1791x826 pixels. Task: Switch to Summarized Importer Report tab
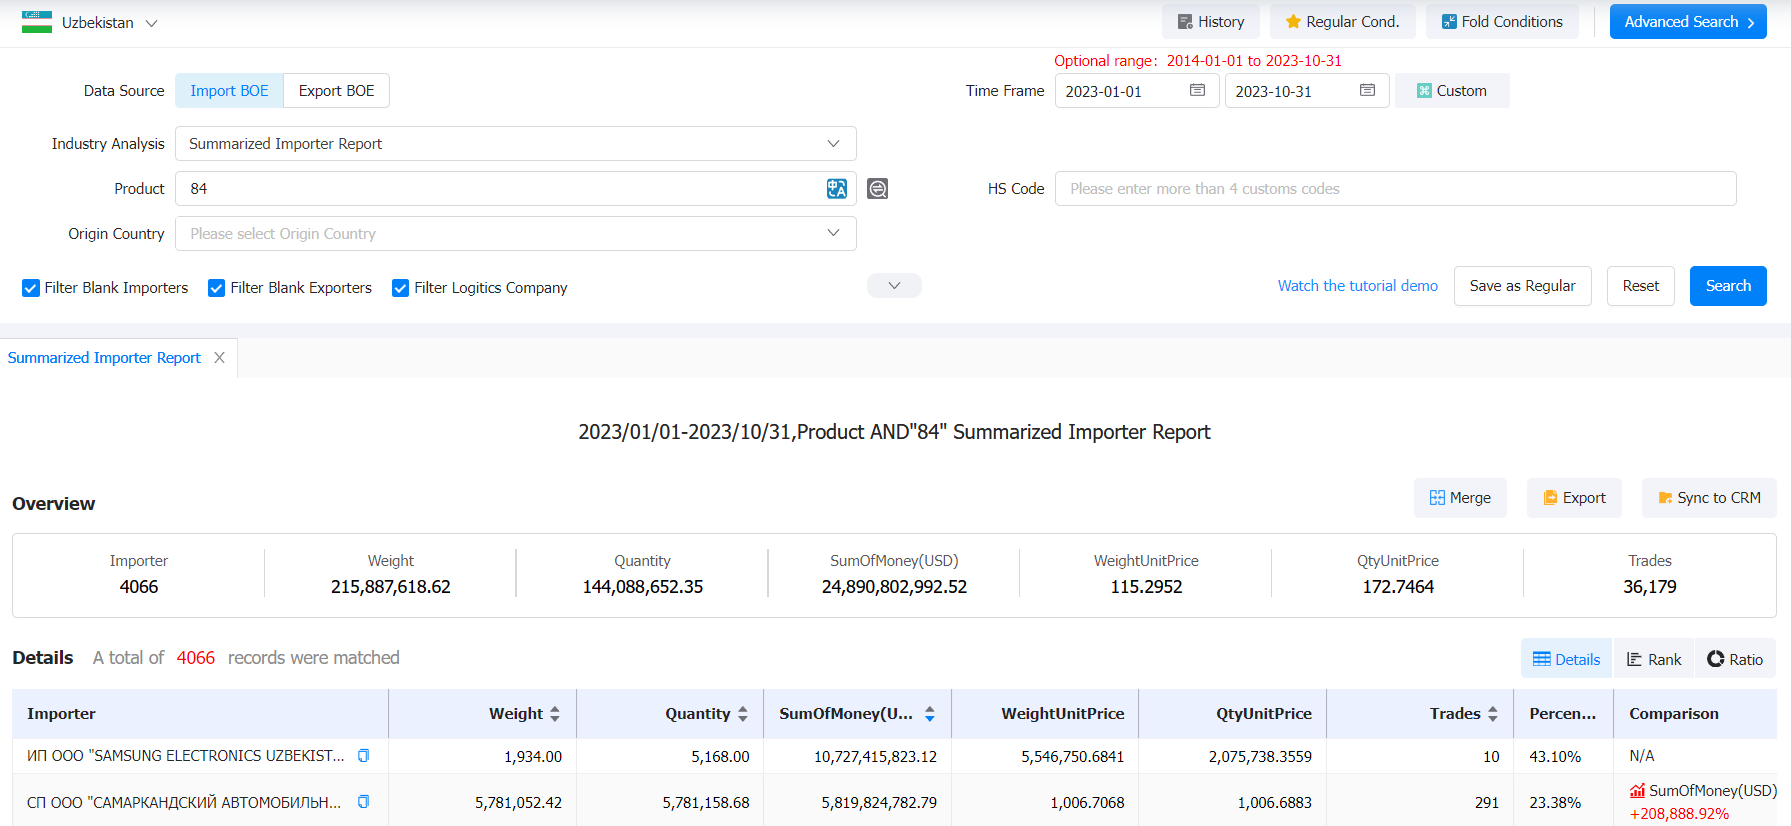(x=104, y=358)
